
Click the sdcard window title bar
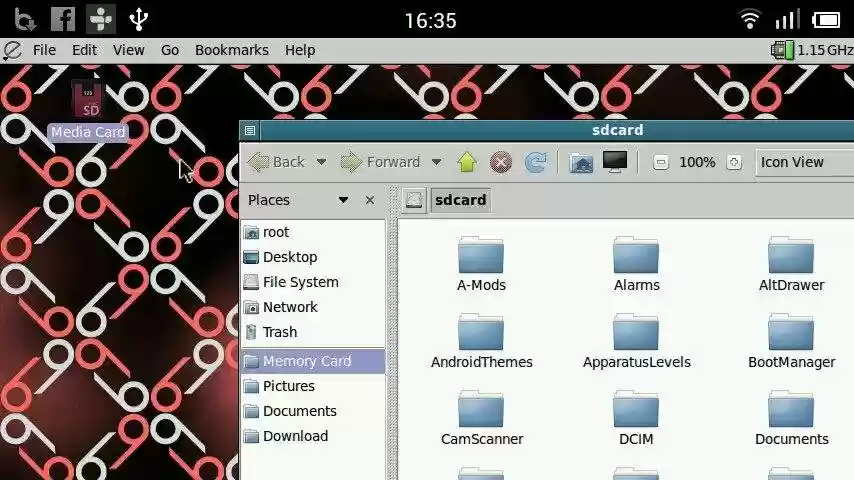click(557, 130)
